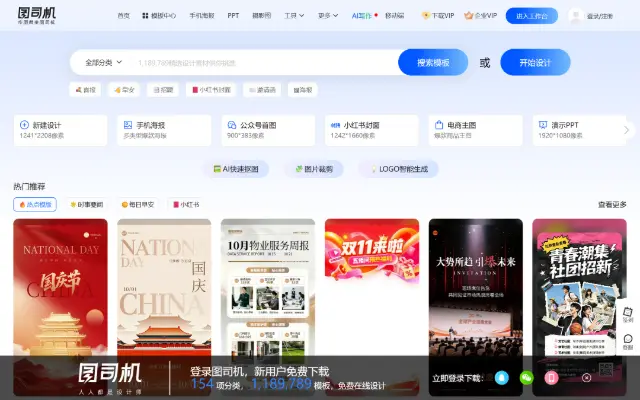The image size is (640, 400).
Task: Select the 小红书封面 quick search tag
Action: click(x=211, y=90)
